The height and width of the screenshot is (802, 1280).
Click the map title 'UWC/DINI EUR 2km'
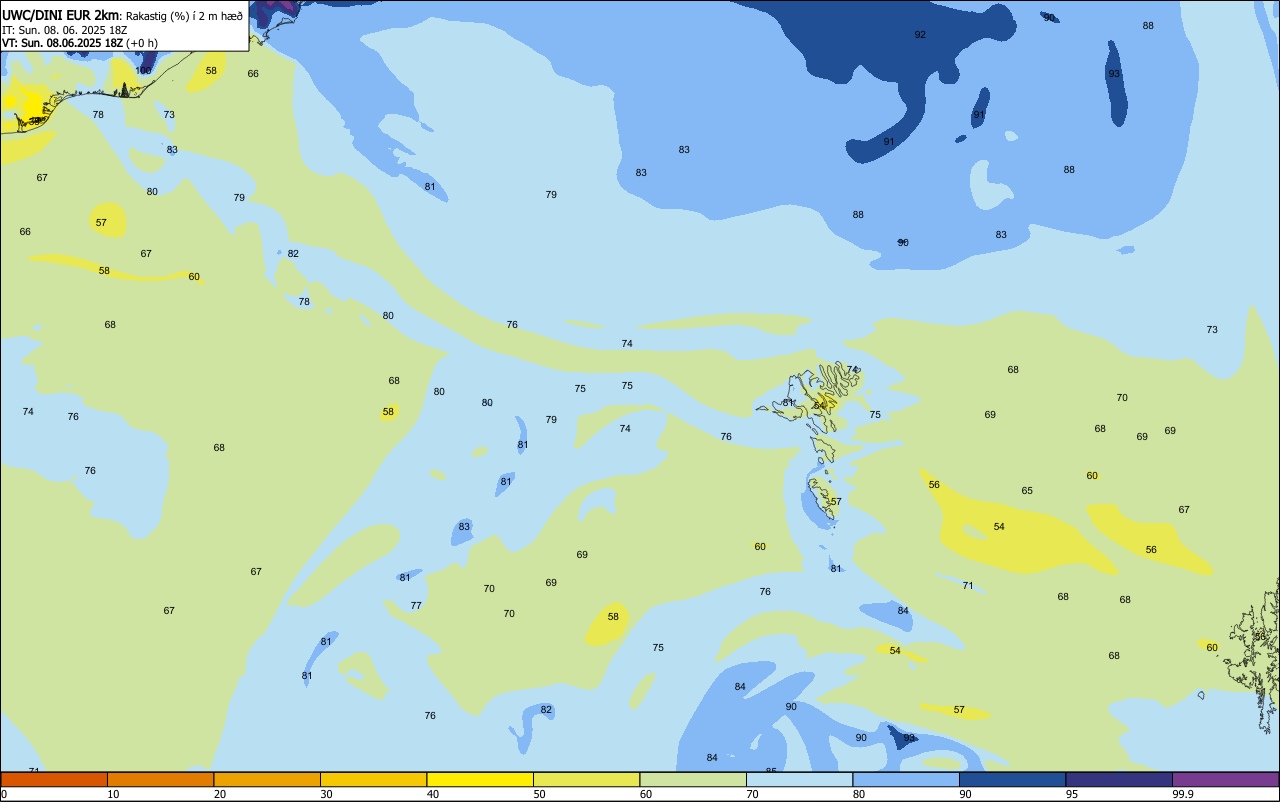click(x=61, y=15)
